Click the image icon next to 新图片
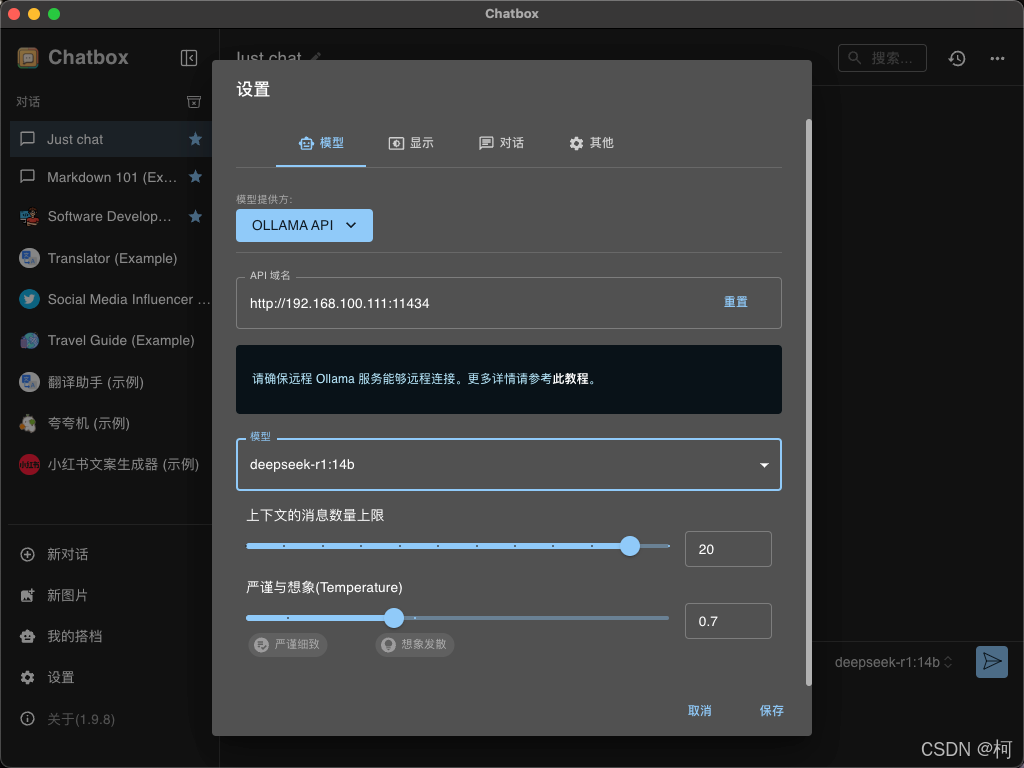The image size is (1024, 768). pyautogui.click(x=27, y=596)
